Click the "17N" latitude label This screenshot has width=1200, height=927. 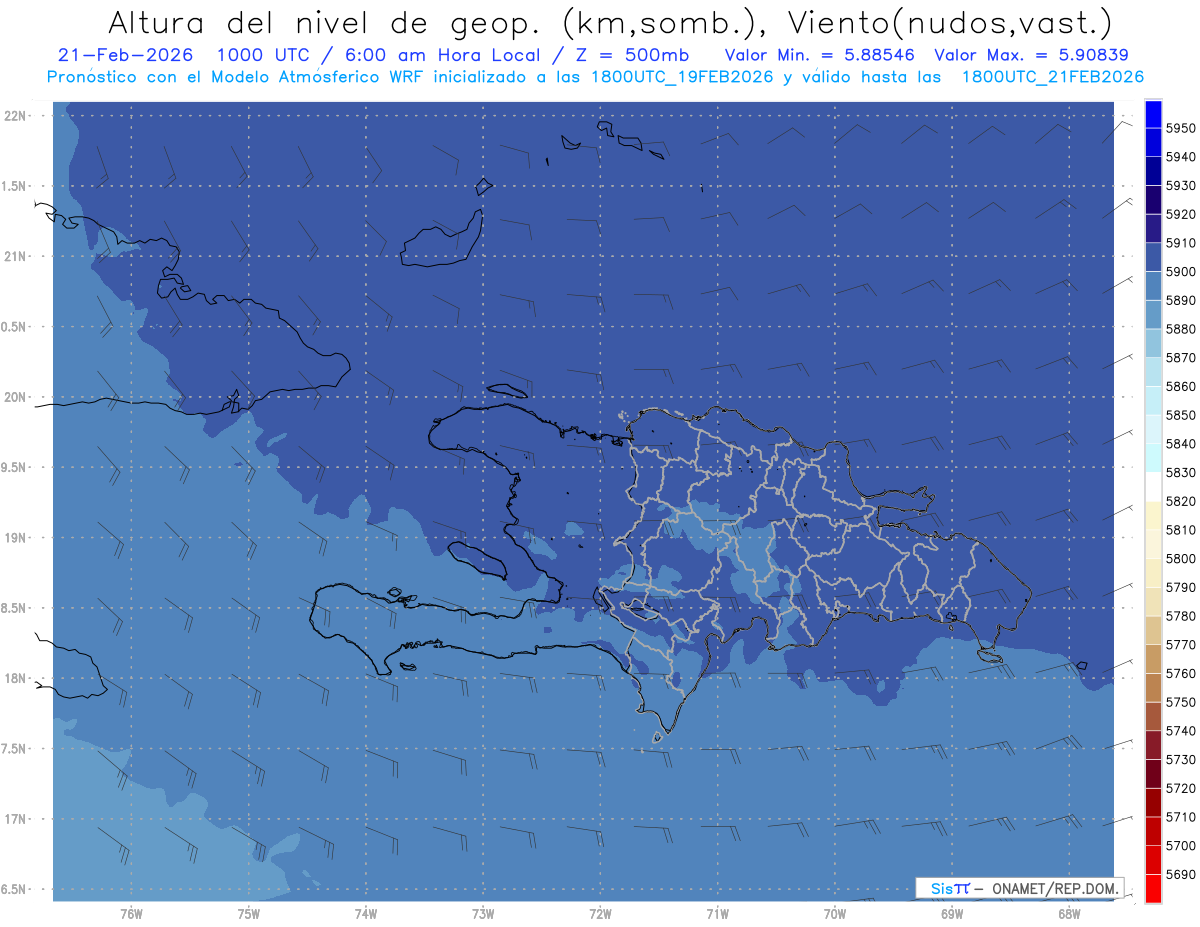tap(16, 820)
